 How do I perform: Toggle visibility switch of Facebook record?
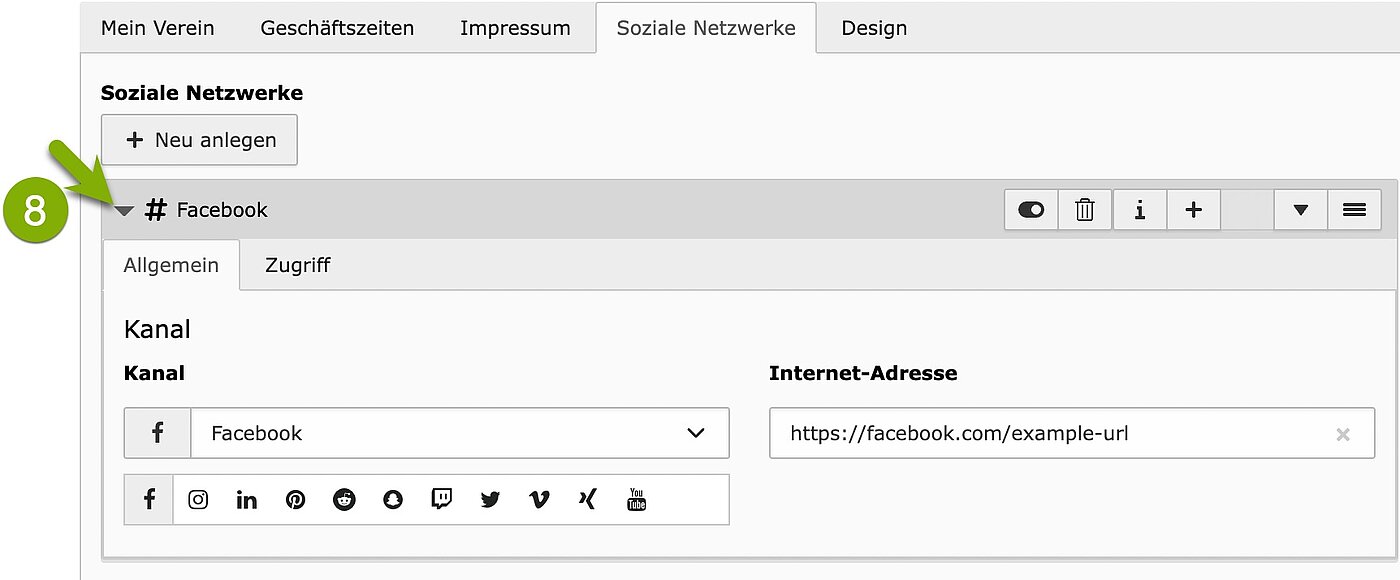click(1031, 210)
